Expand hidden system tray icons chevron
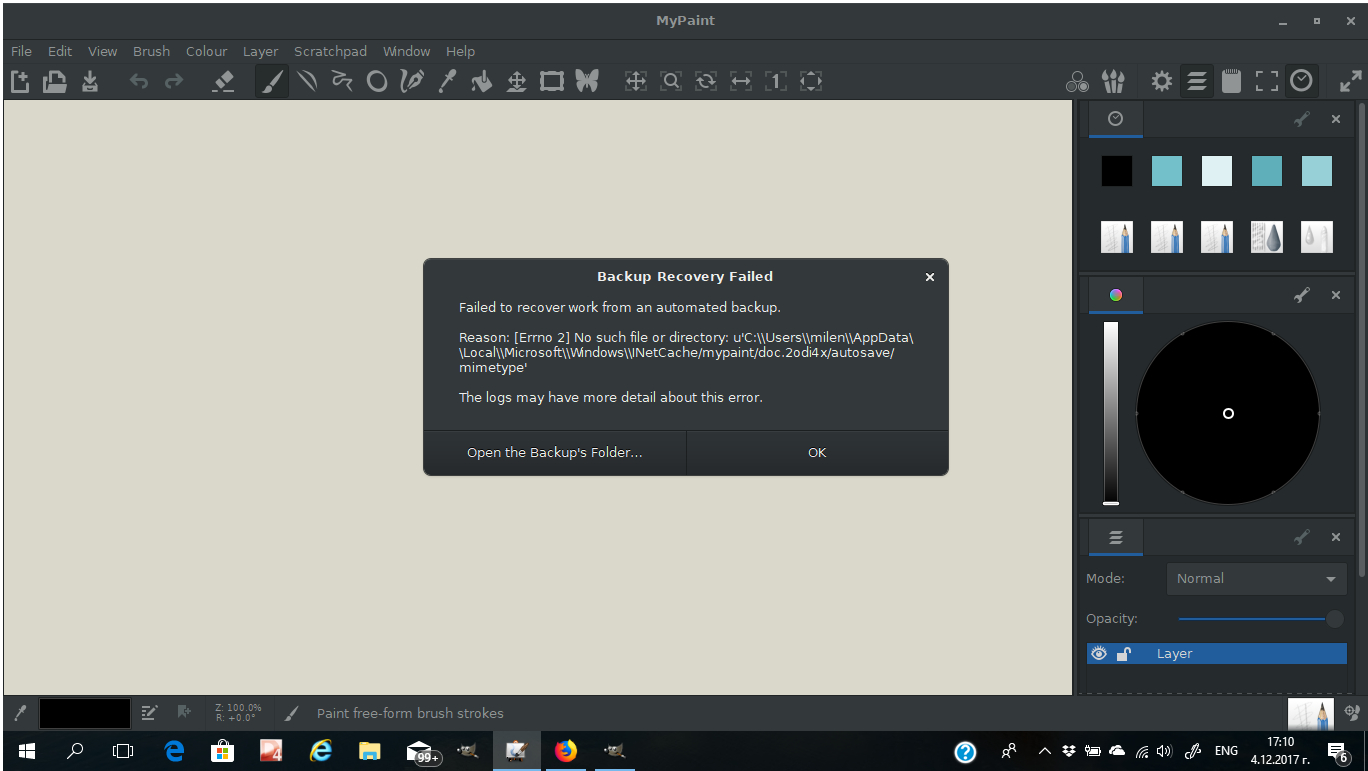The width and height of the screenshot is (1368, 771). coord(1044,750)
